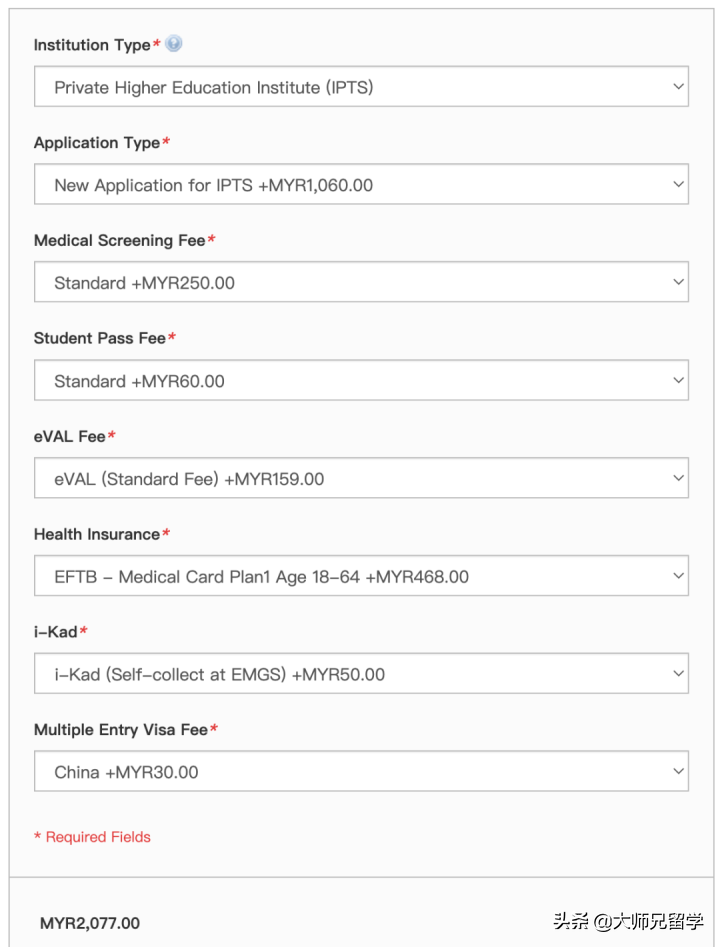The image size is (720, 947).
Task: Click the eVAL Fee label text
Action: 70,437
